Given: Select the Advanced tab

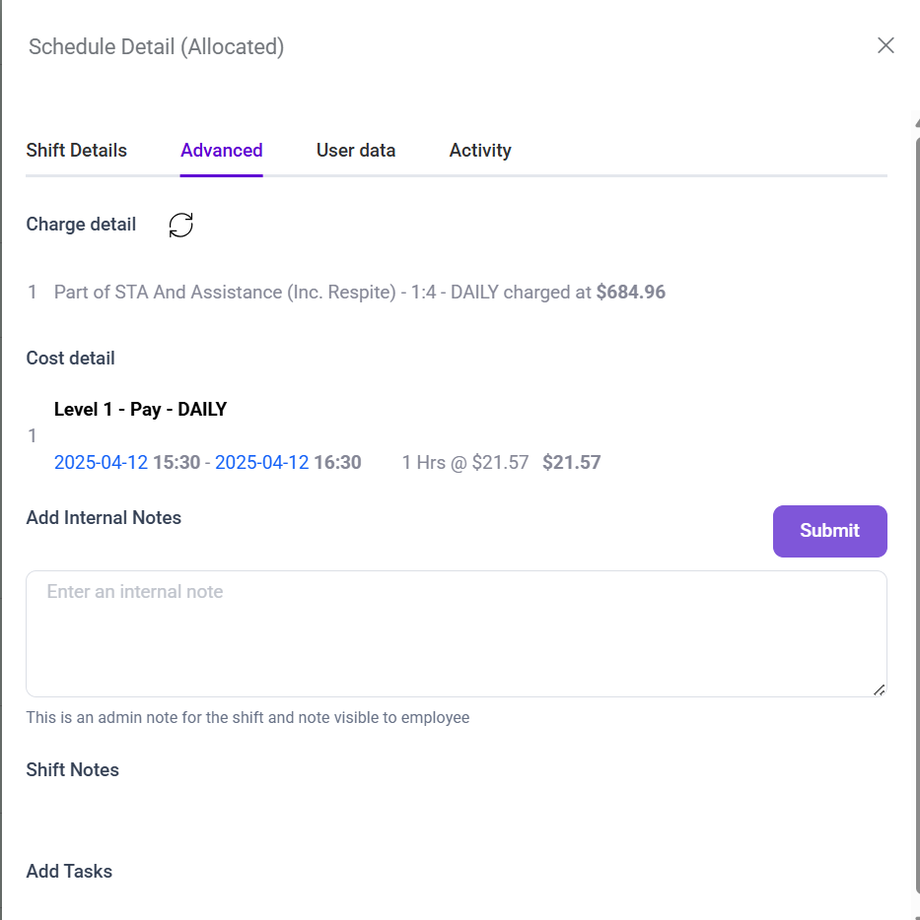Looking at the screenshot, I should tap(221, 151).
